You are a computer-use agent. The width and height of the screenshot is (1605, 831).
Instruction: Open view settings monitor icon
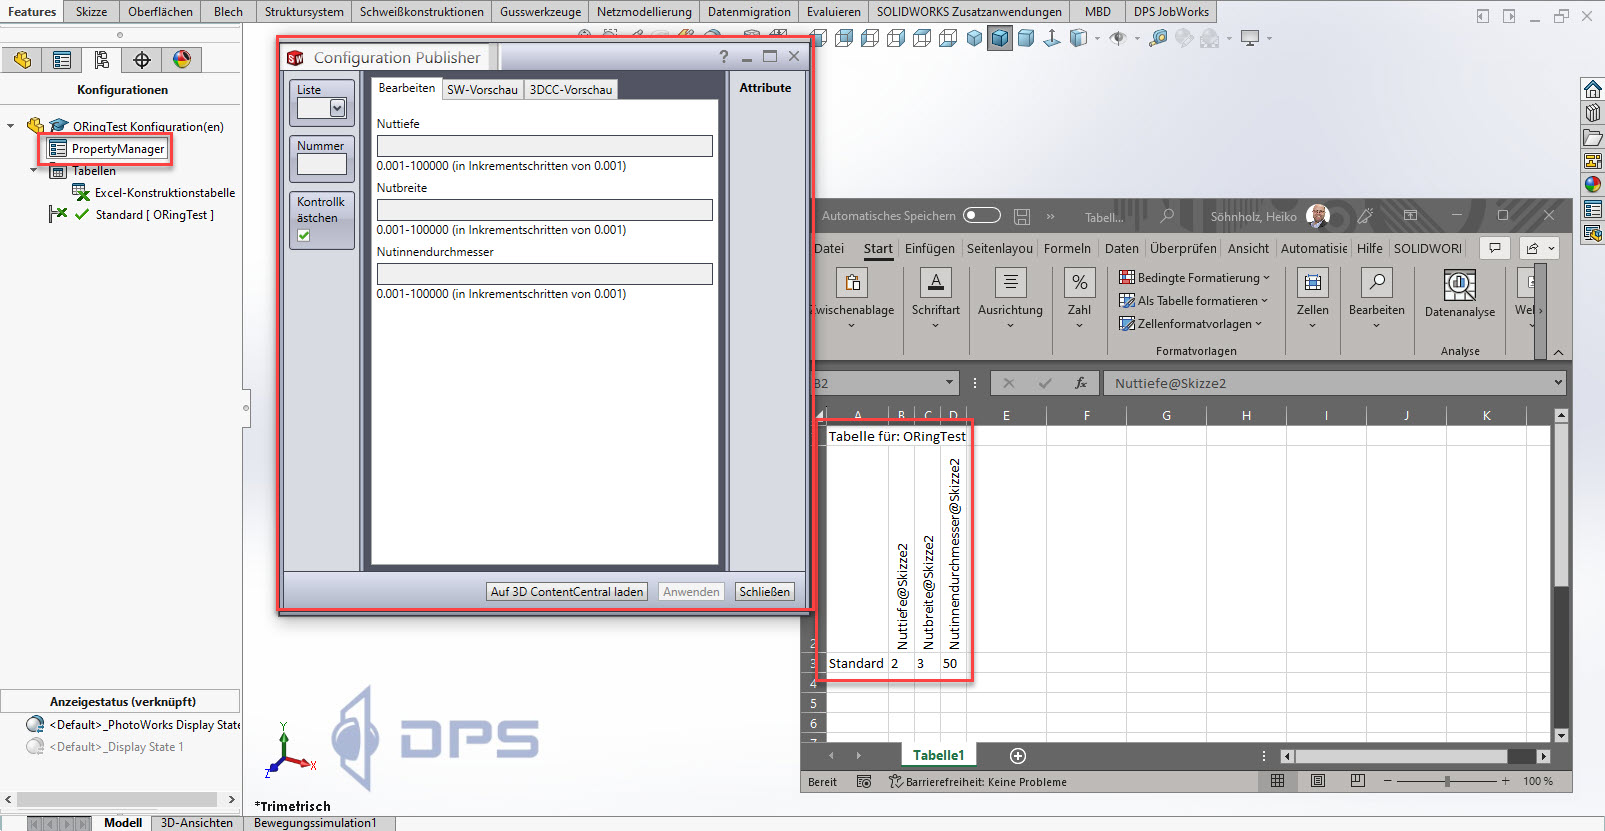point(1250,39)
